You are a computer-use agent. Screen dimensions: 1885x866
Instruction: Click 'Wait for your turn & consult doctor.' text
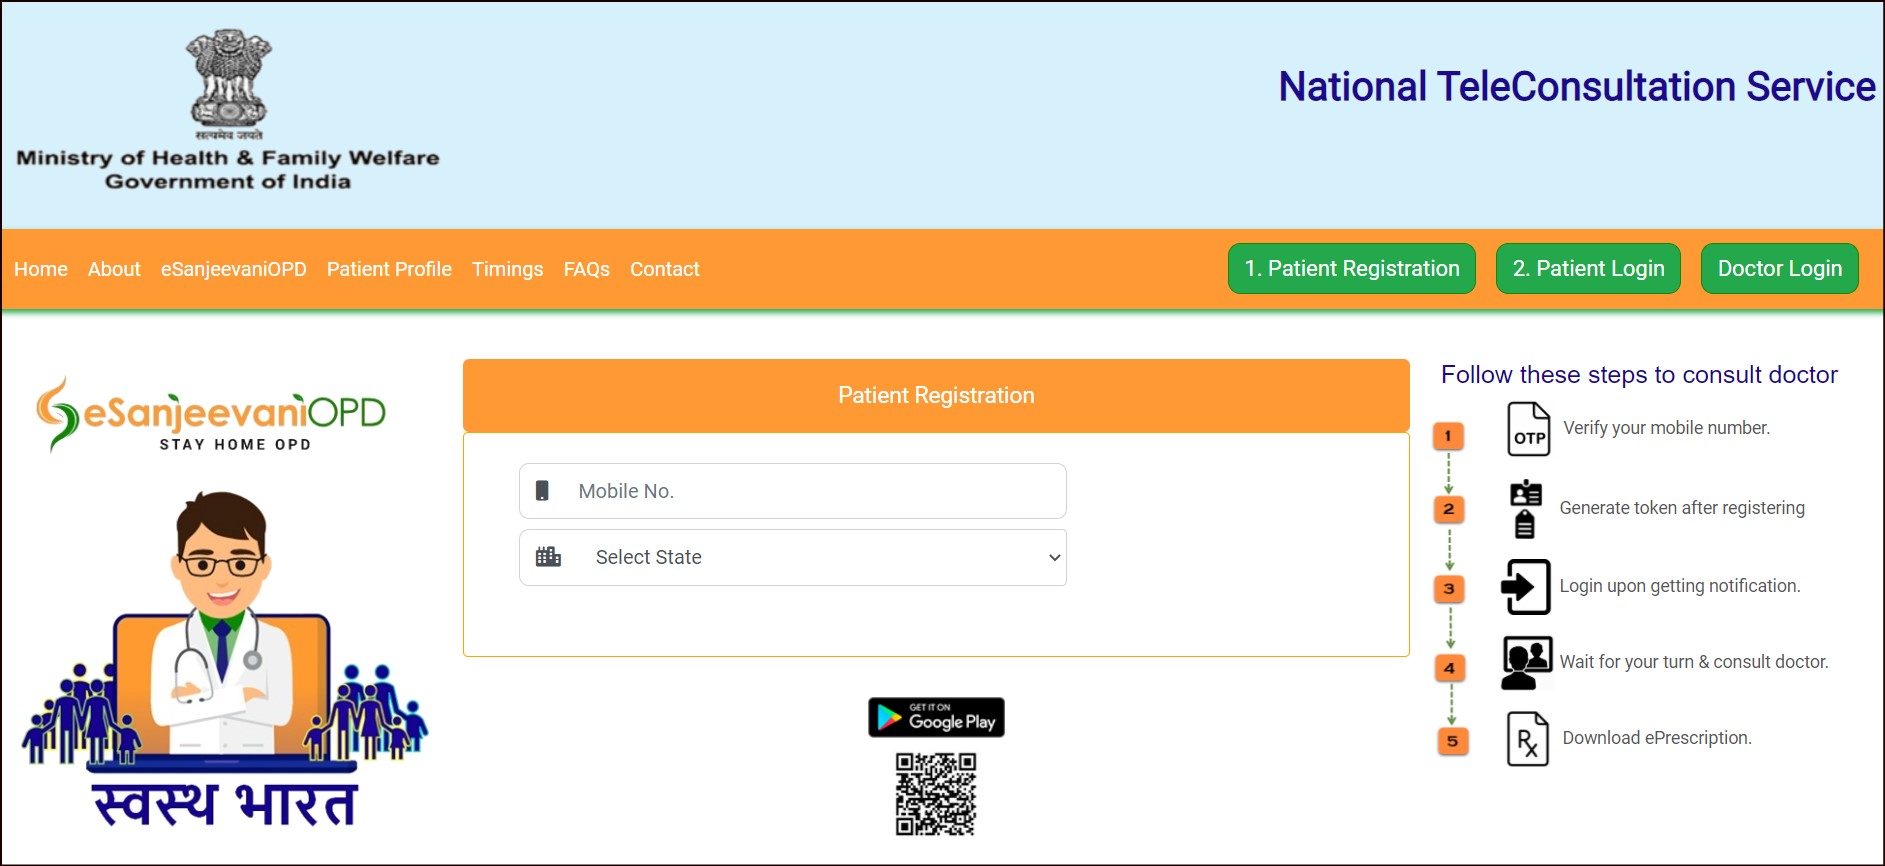(x=1694, y=662)
